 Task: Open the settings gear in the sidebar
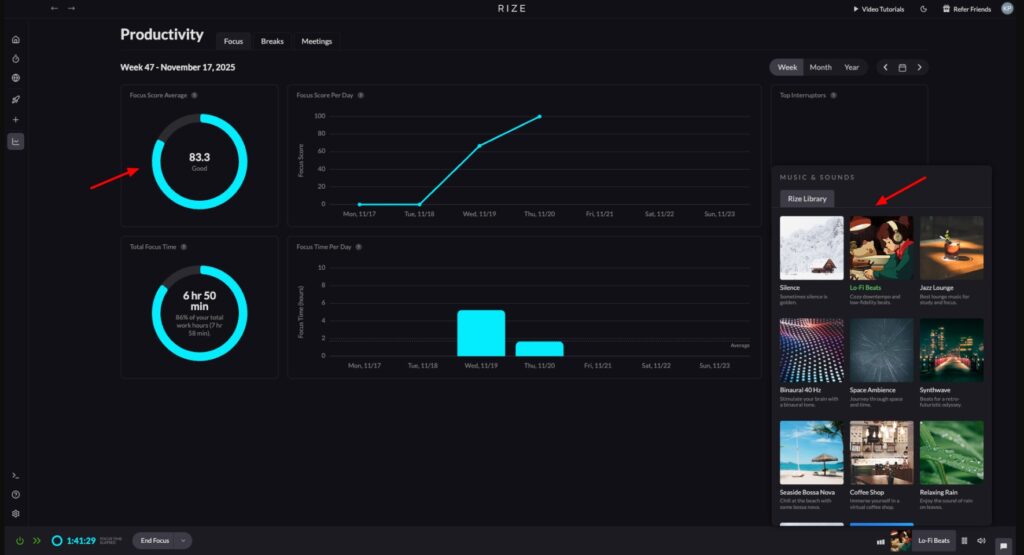point(15,513)
